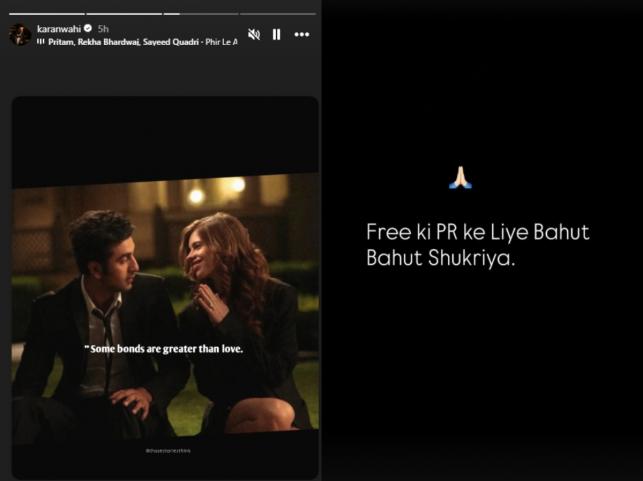Click the folded hands emoji

click(460, 179)
